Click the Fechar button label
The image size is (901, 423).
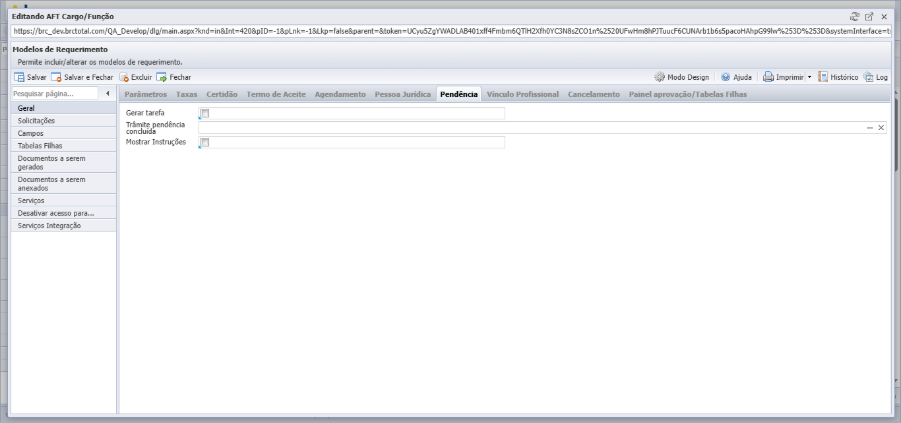coord(180,77)
